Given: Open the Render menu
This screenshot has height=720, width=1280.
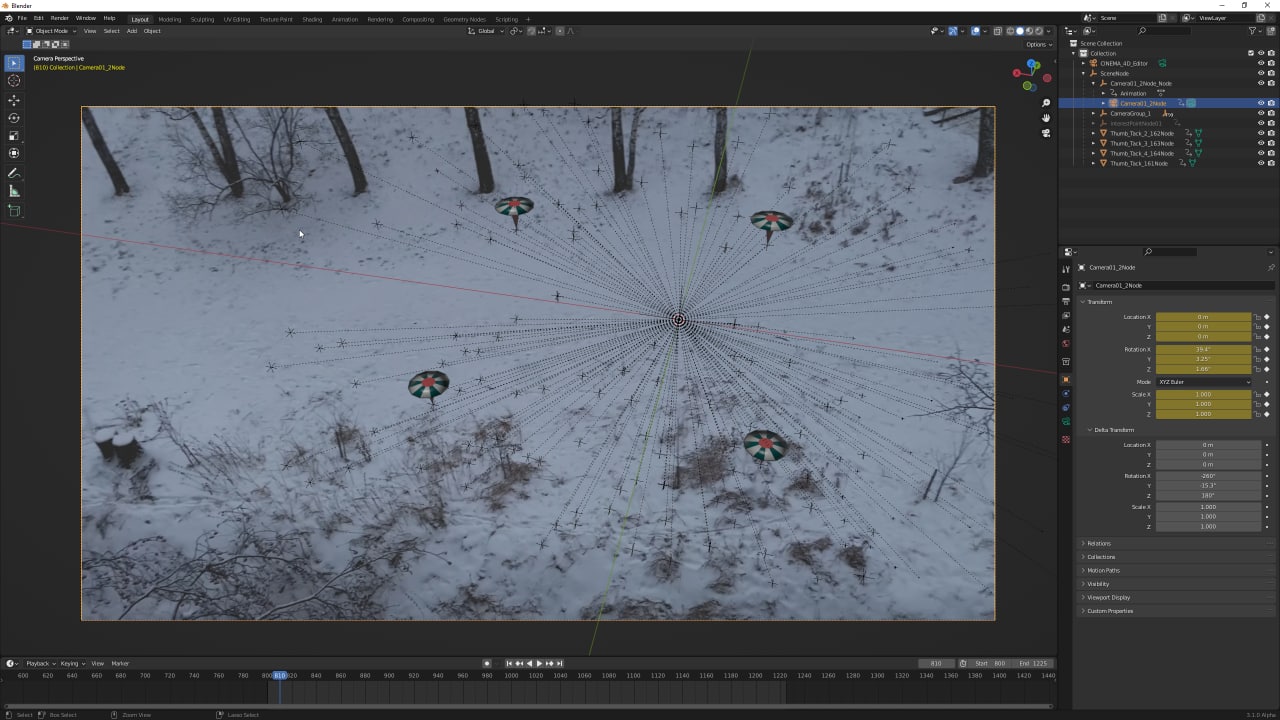Looking at the screenshot, I should [60, 18].
